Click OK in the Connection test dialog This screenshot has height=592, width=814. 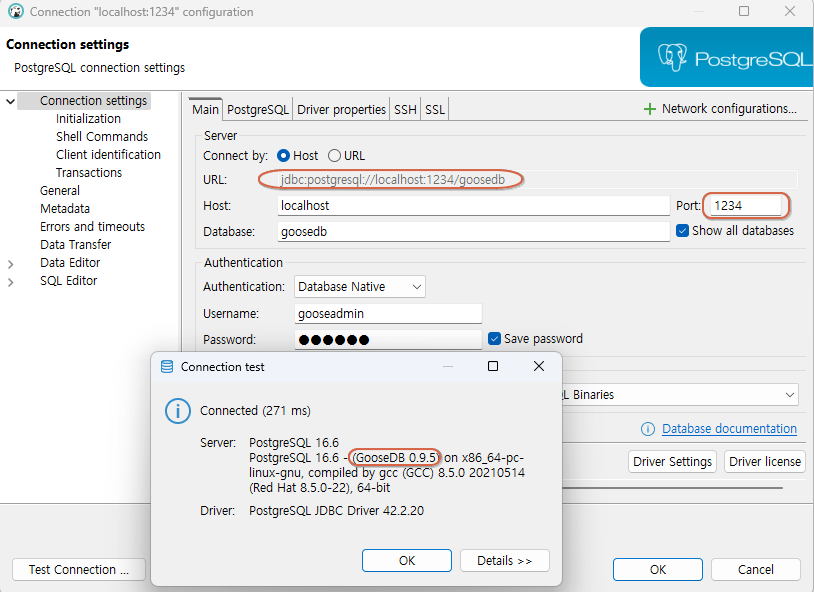[x=407, y=561]
